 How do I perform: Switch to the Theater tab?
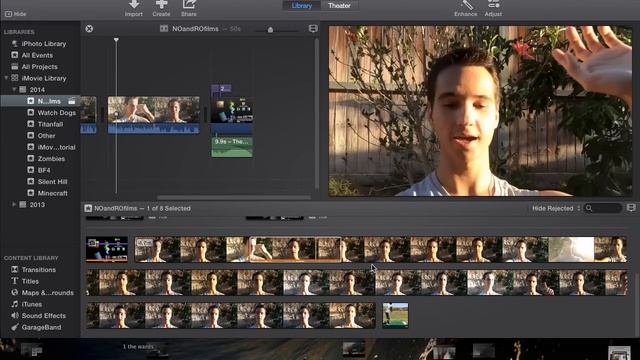click(340, 6)
